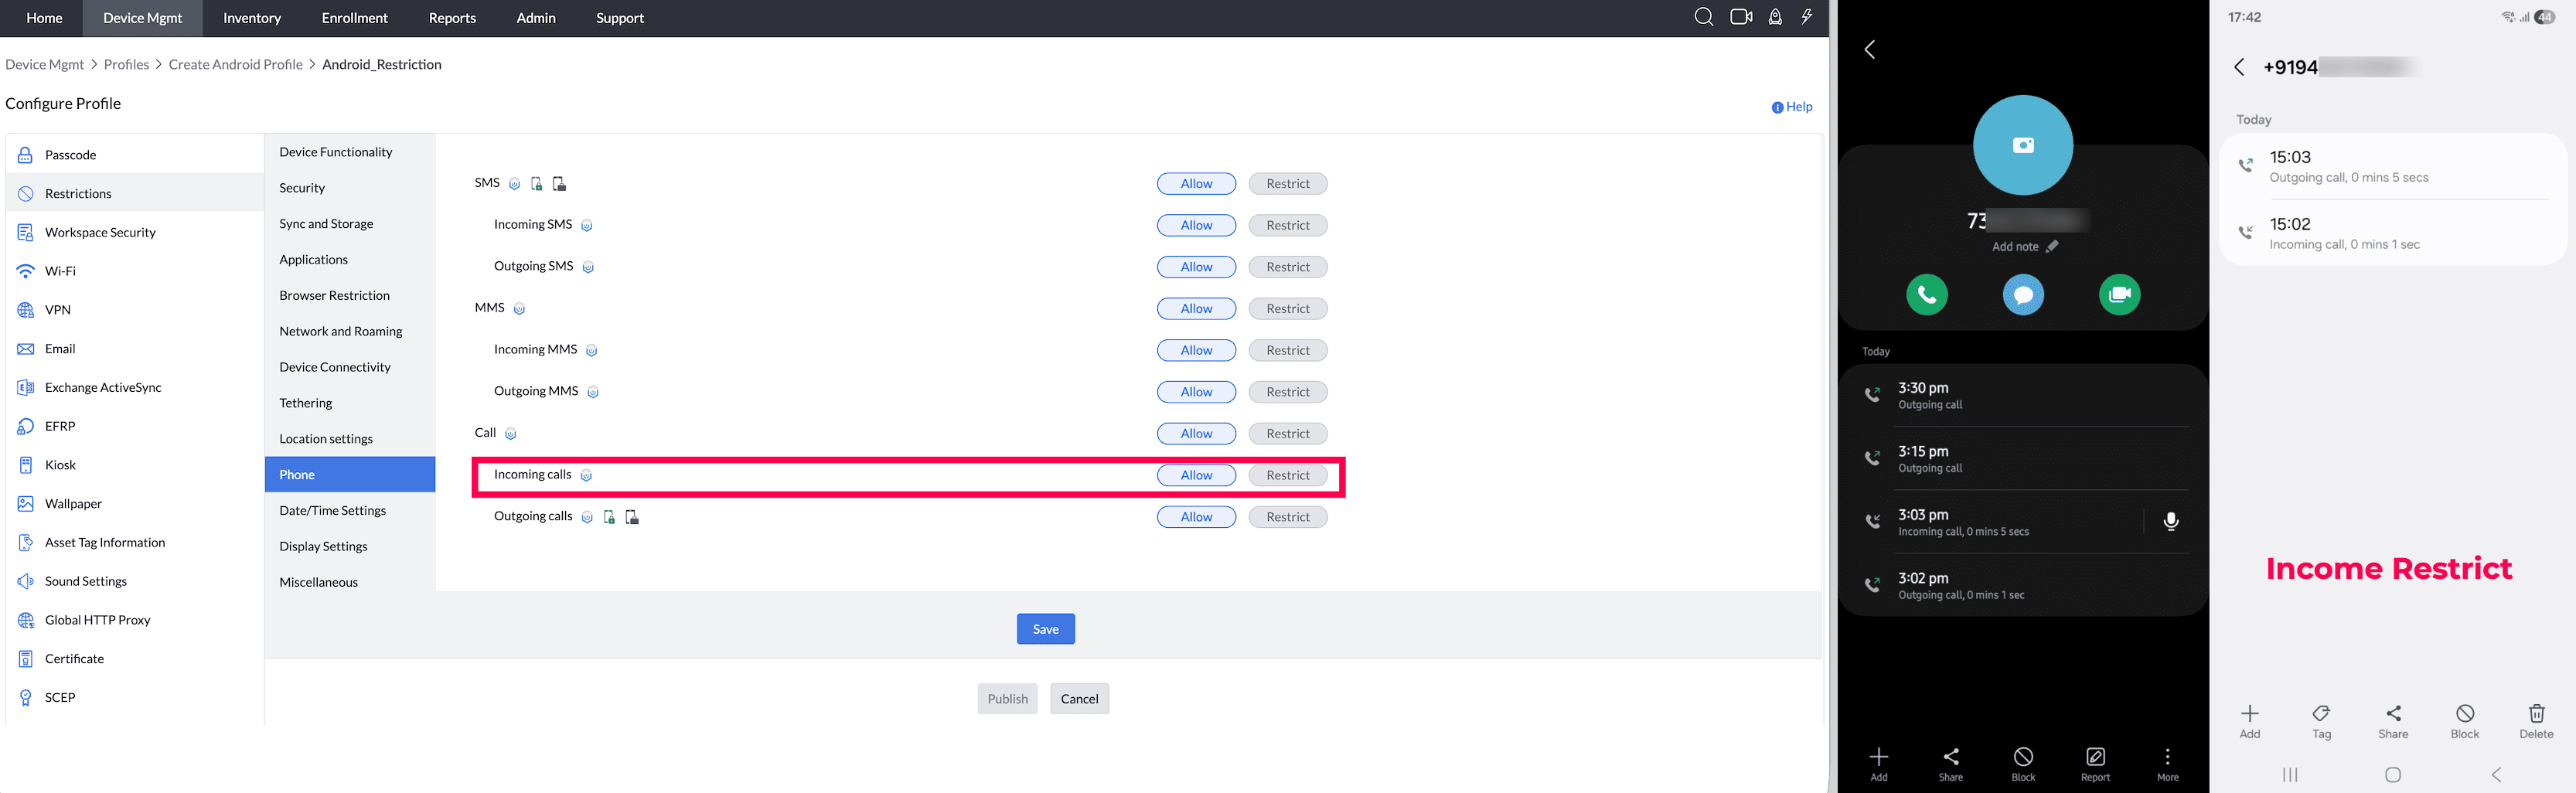Viewport: 2576px width, 793px height.
Task: Open the search icon in top navigation bar
Action: click(x=1704, y=17)
